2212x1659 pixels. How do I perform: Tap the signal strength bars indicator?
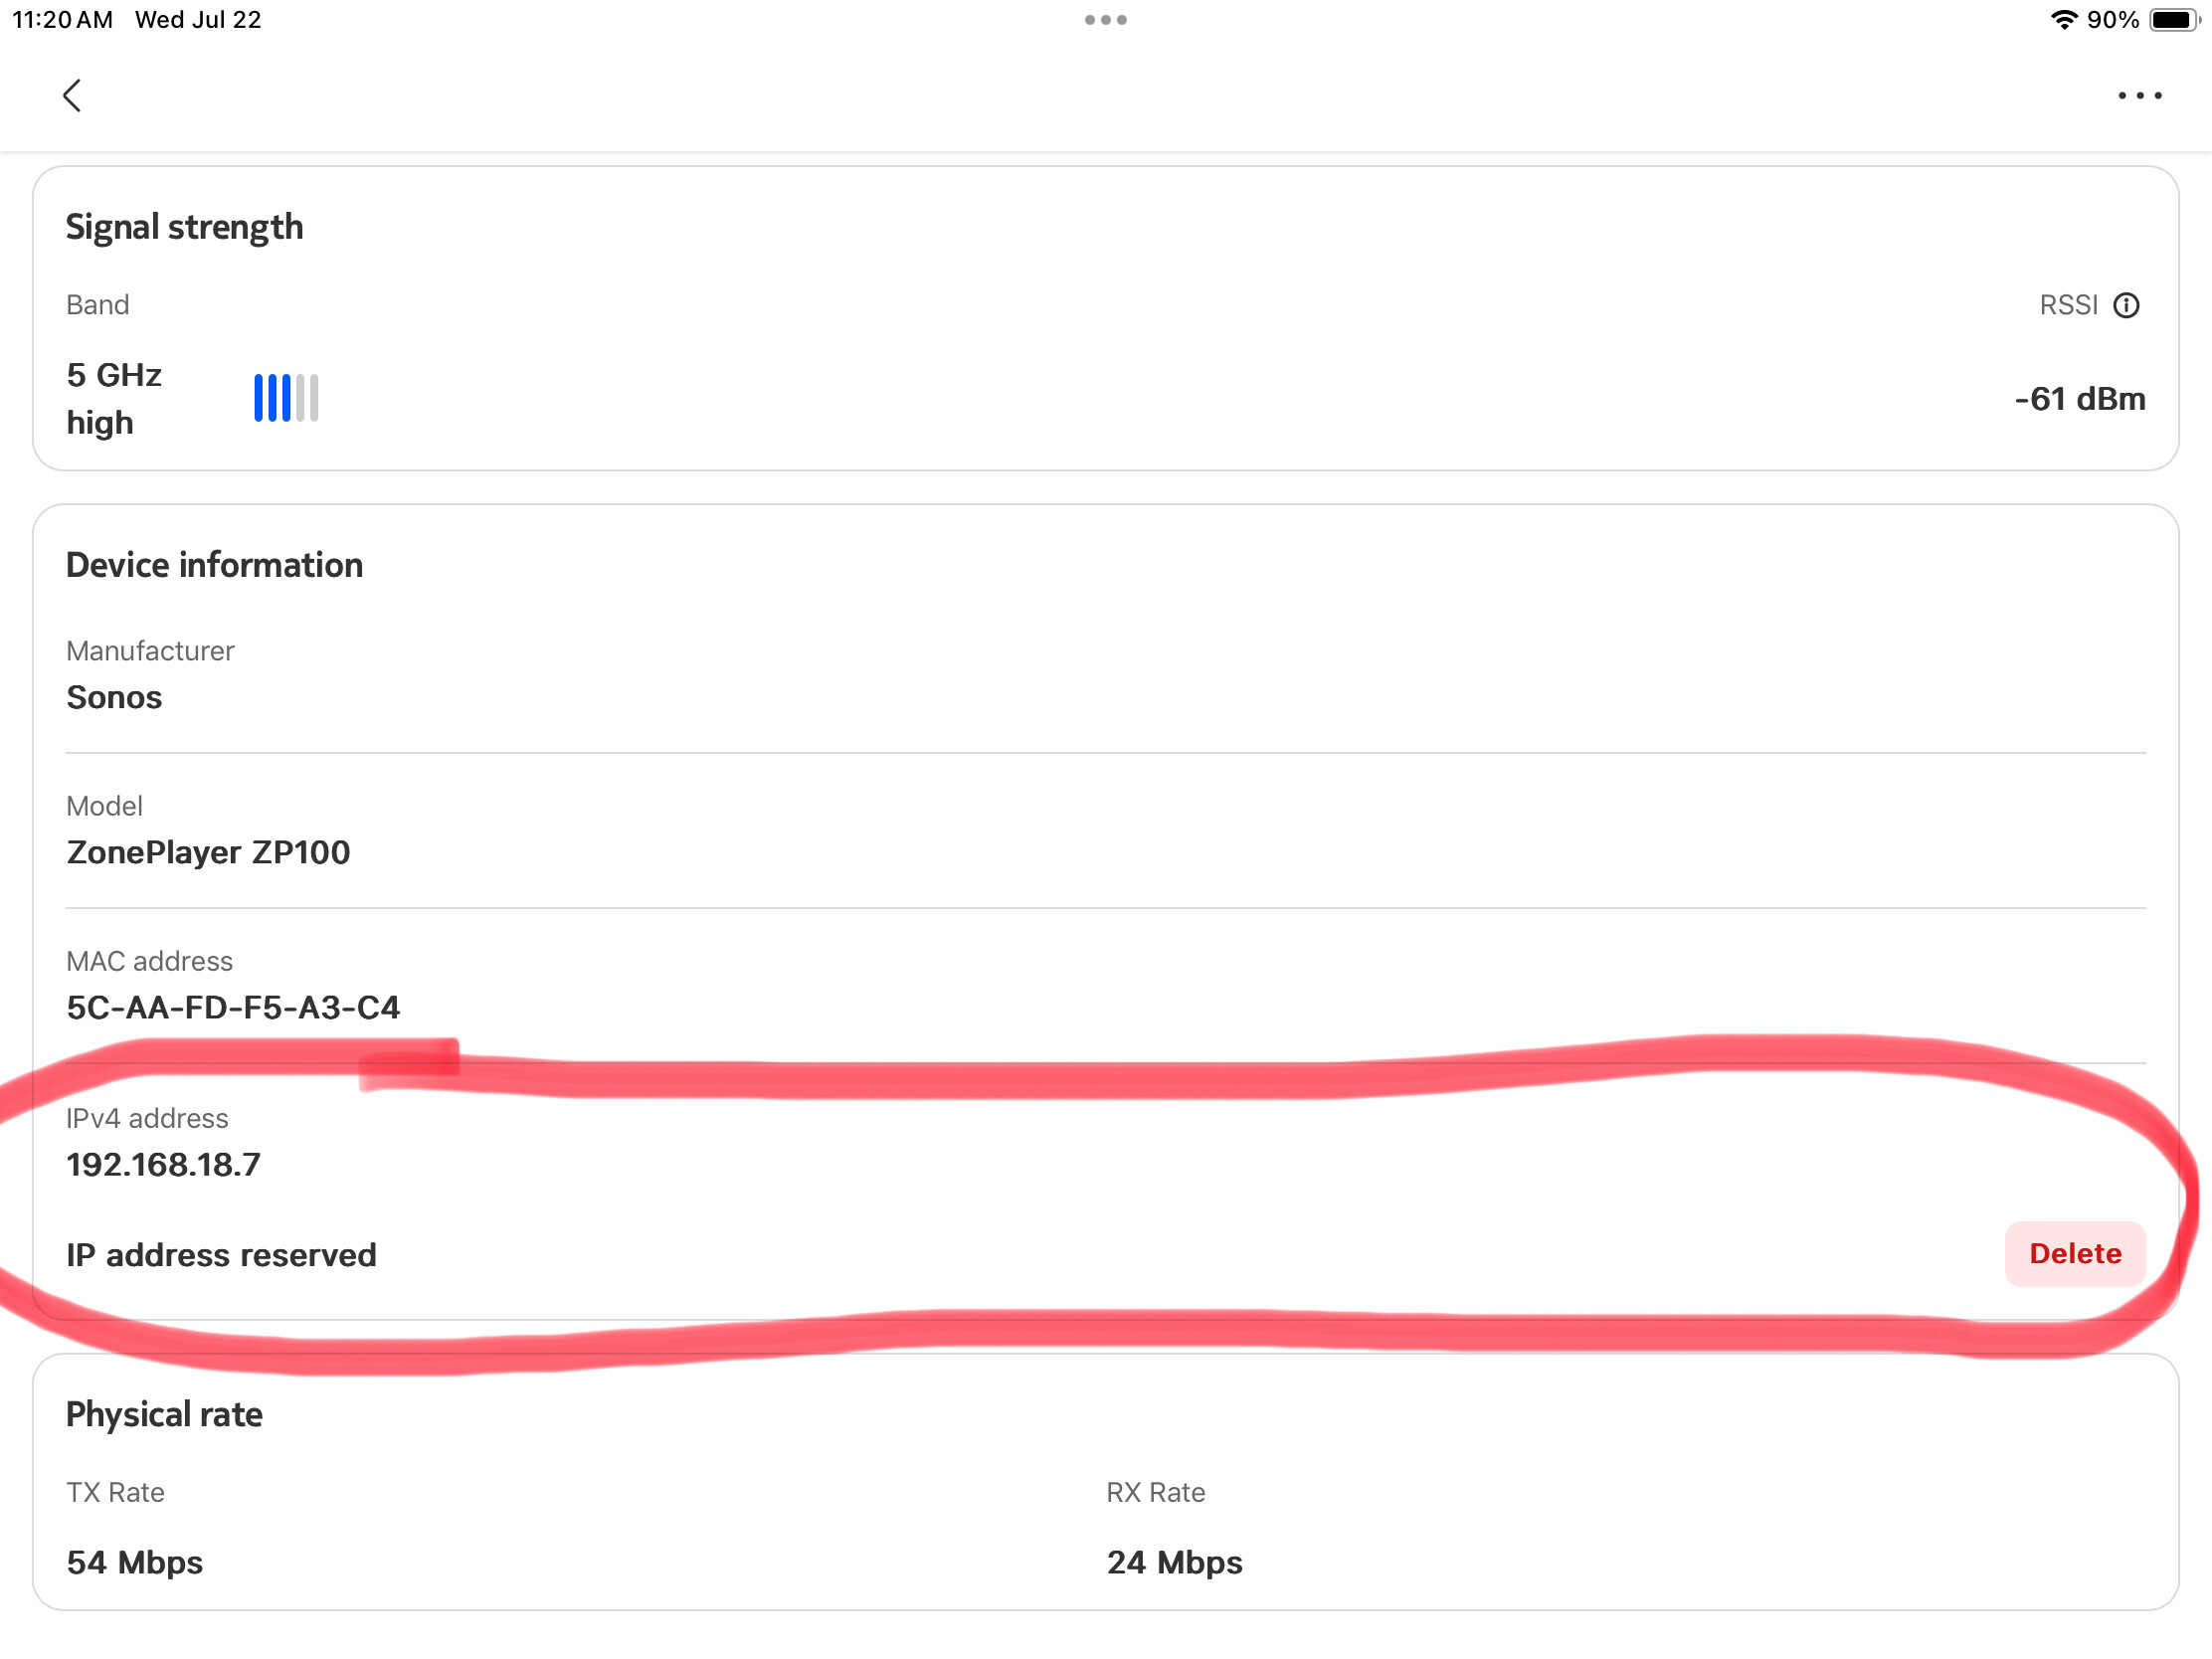click(286, 398)
